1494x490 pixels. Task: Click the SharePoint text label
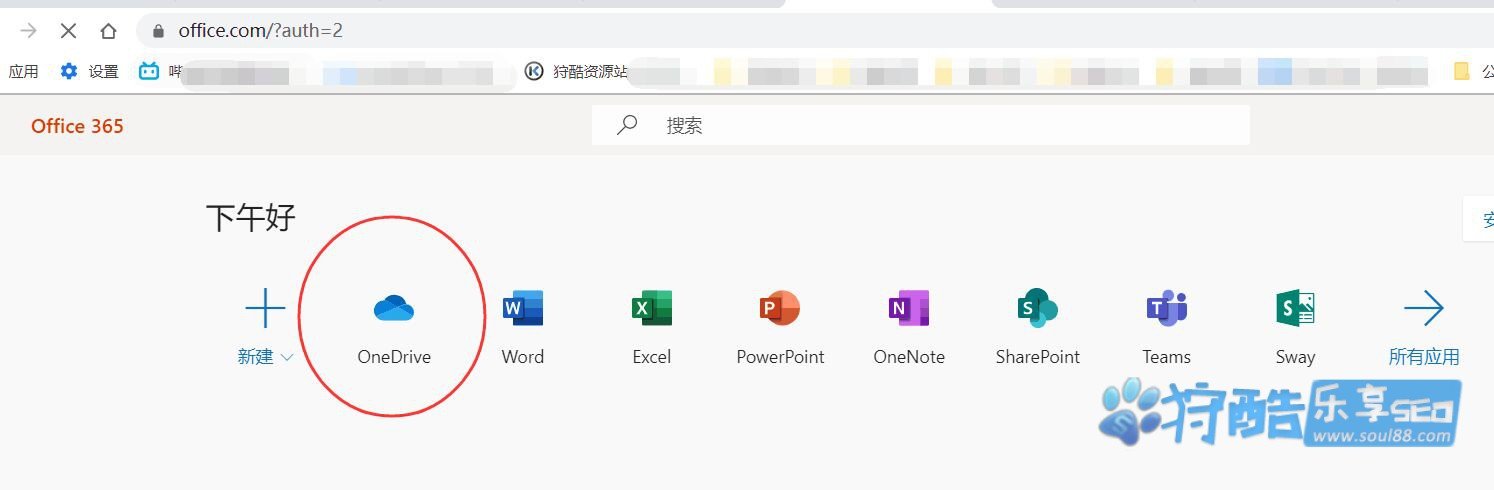pos(1038,357)
